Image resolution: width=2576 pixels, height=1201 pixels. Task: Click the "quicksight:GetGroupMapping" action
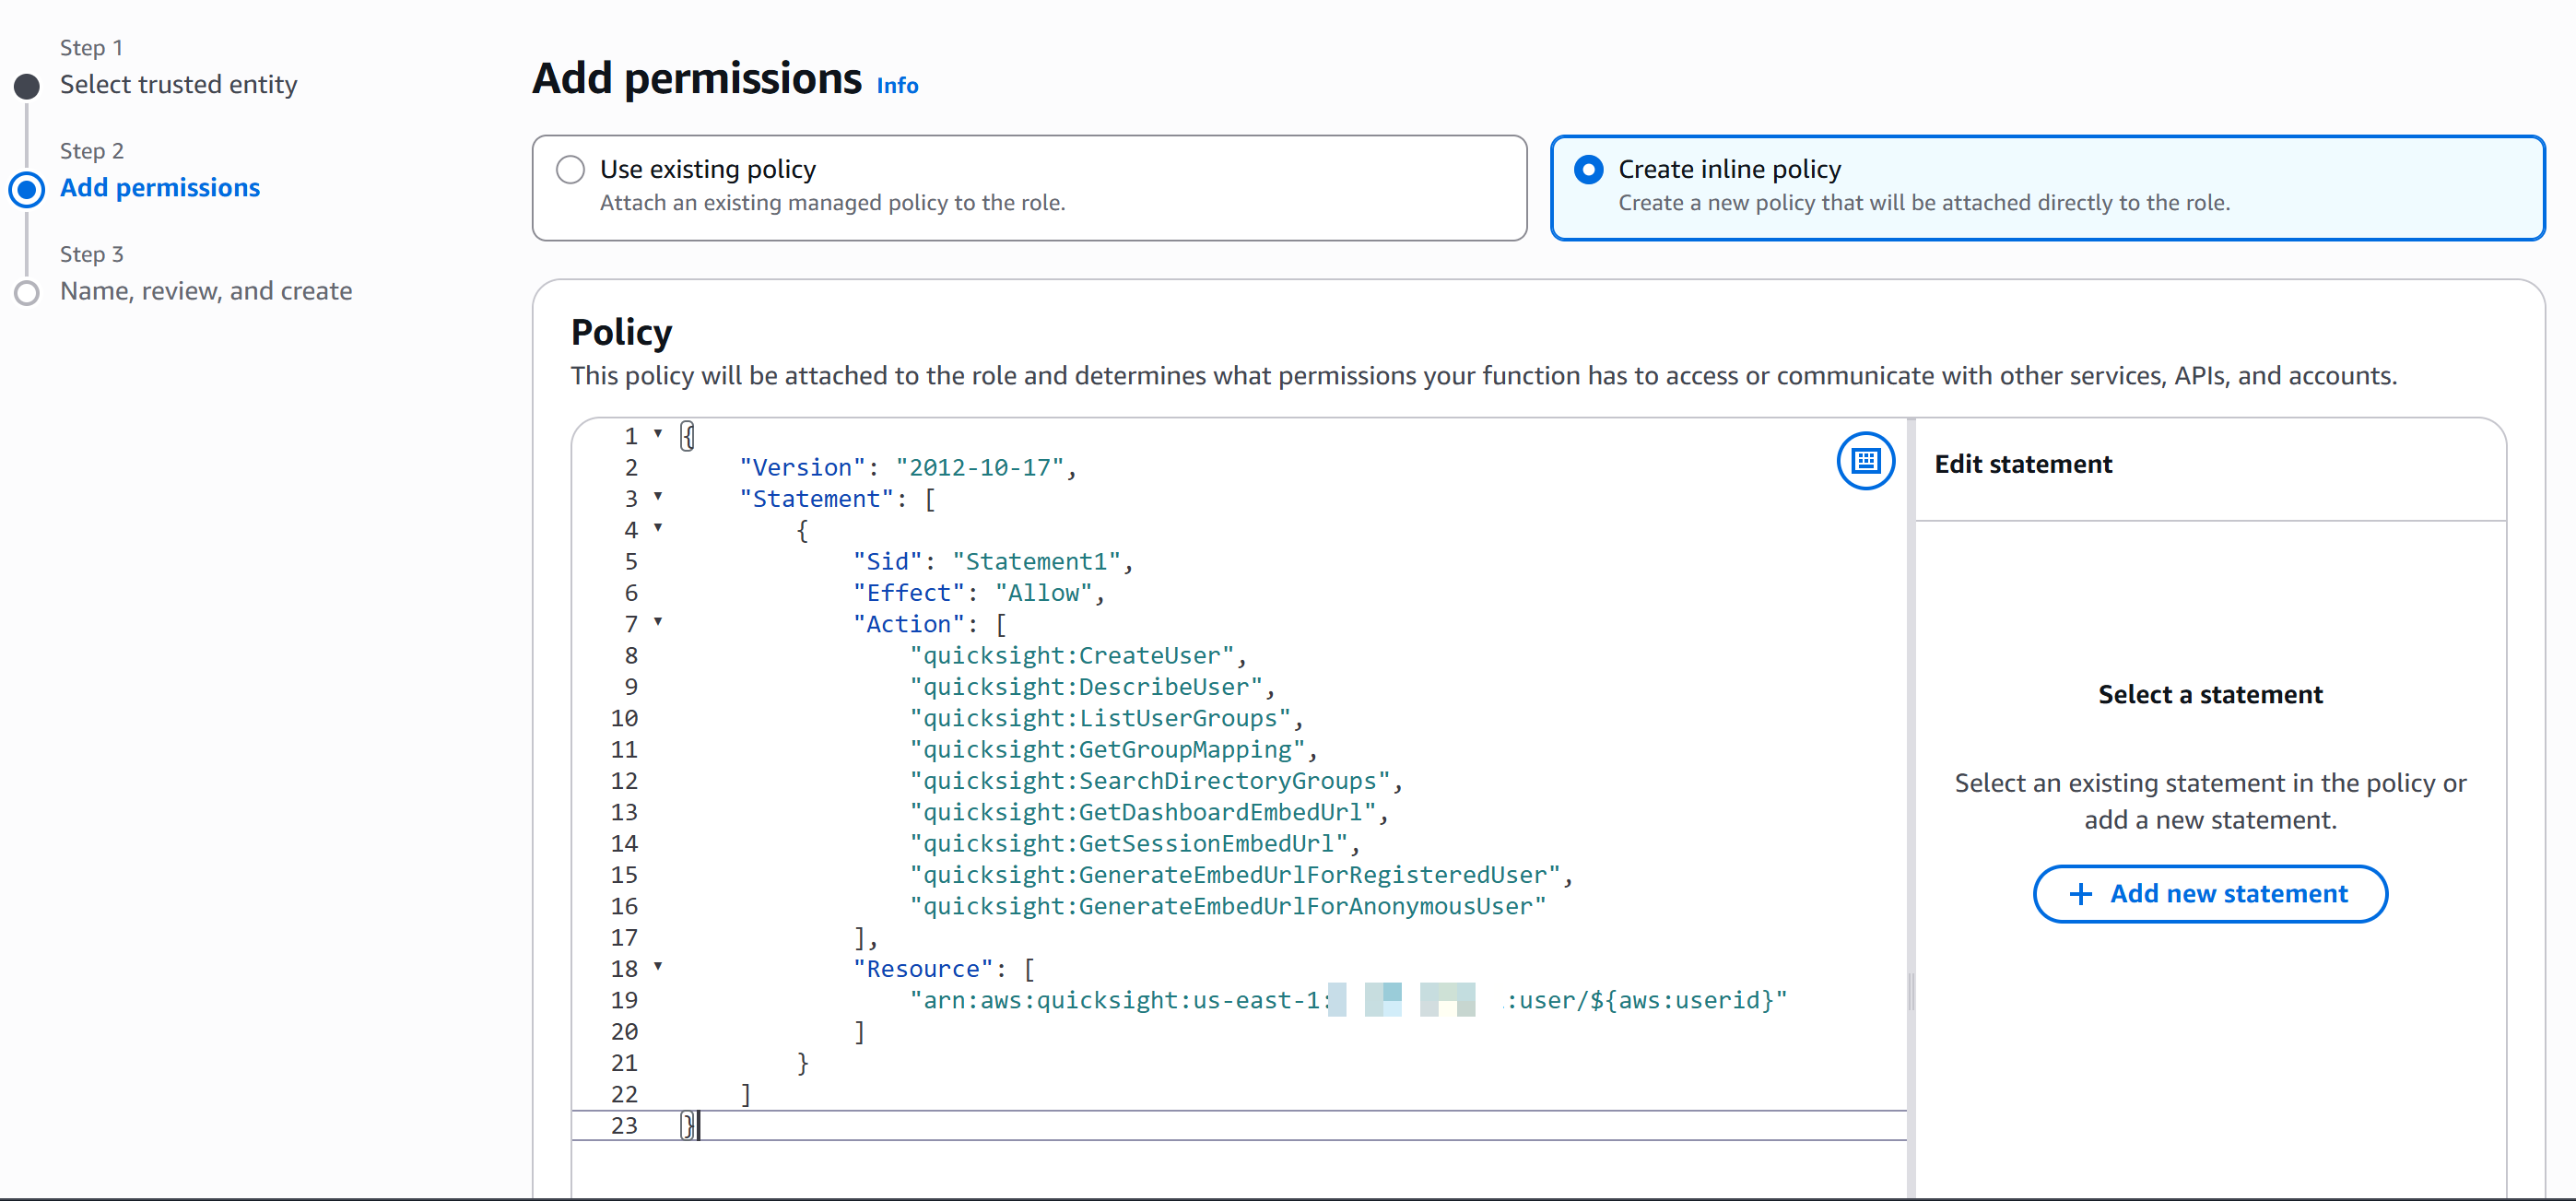(x=1107, y=749)
